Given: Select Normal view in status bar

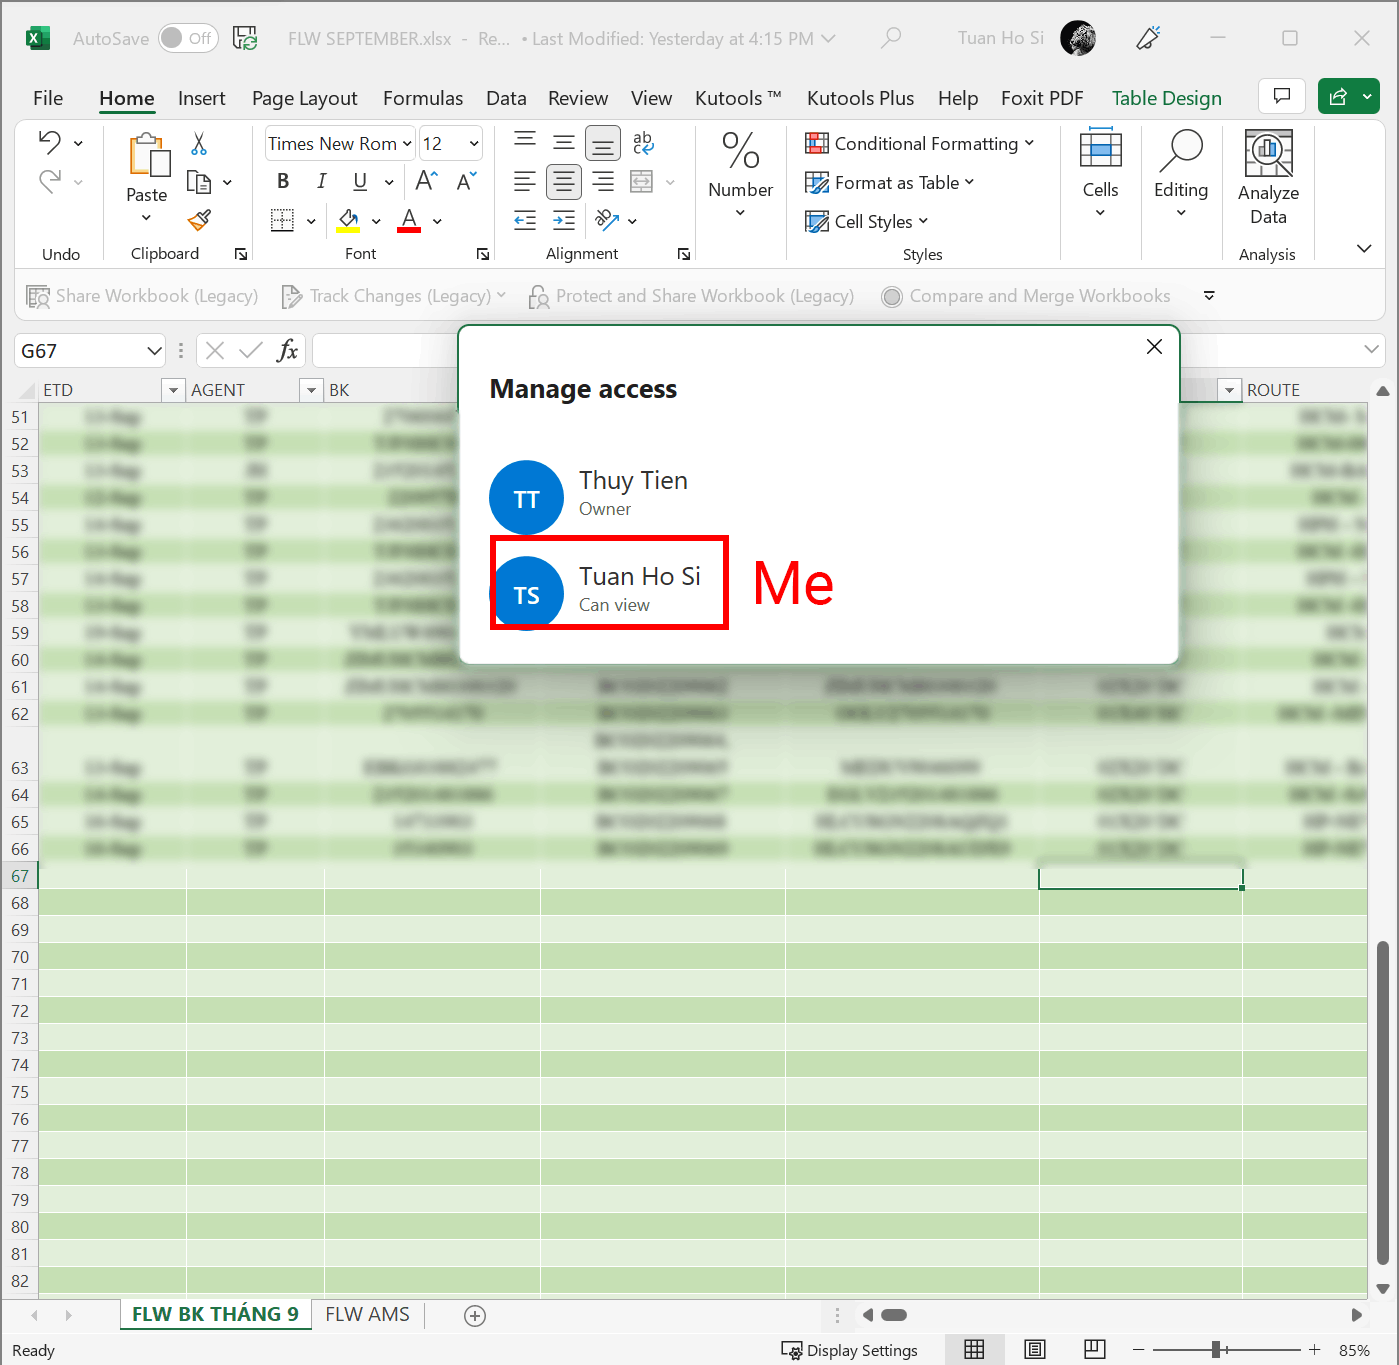Looking at the screenshot, I should pyautogui.click(x=974, y=1350).
